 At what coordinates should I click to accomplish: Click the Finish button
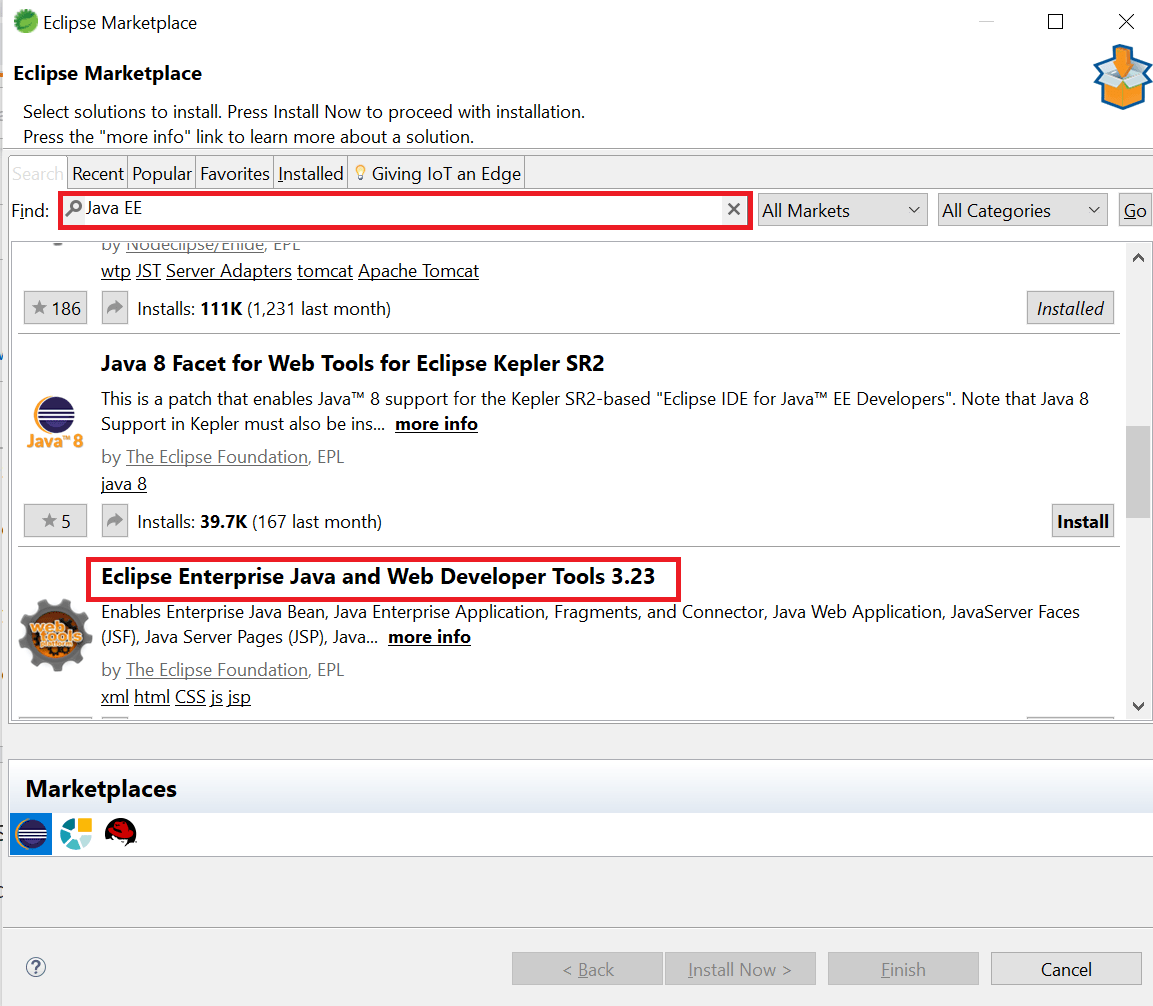pyautogui.click(x=903, y=969)
